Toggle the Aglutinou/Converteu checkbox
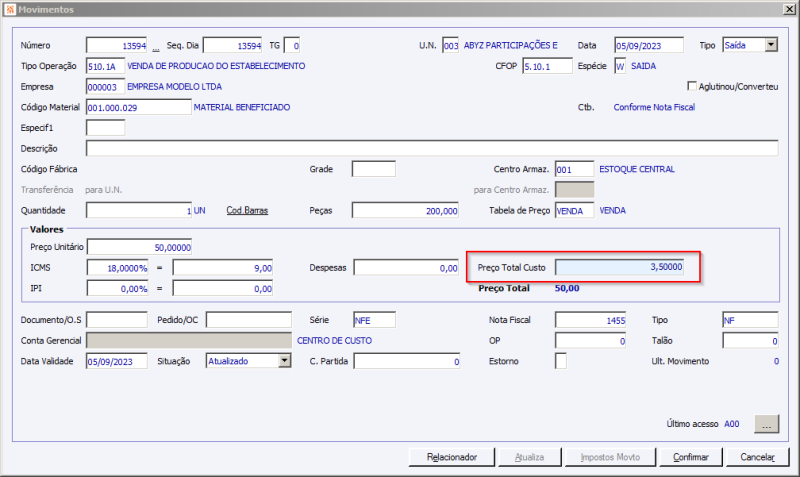Image resolution: width=800 pixels, height=477 pixels. pos(692,86)
